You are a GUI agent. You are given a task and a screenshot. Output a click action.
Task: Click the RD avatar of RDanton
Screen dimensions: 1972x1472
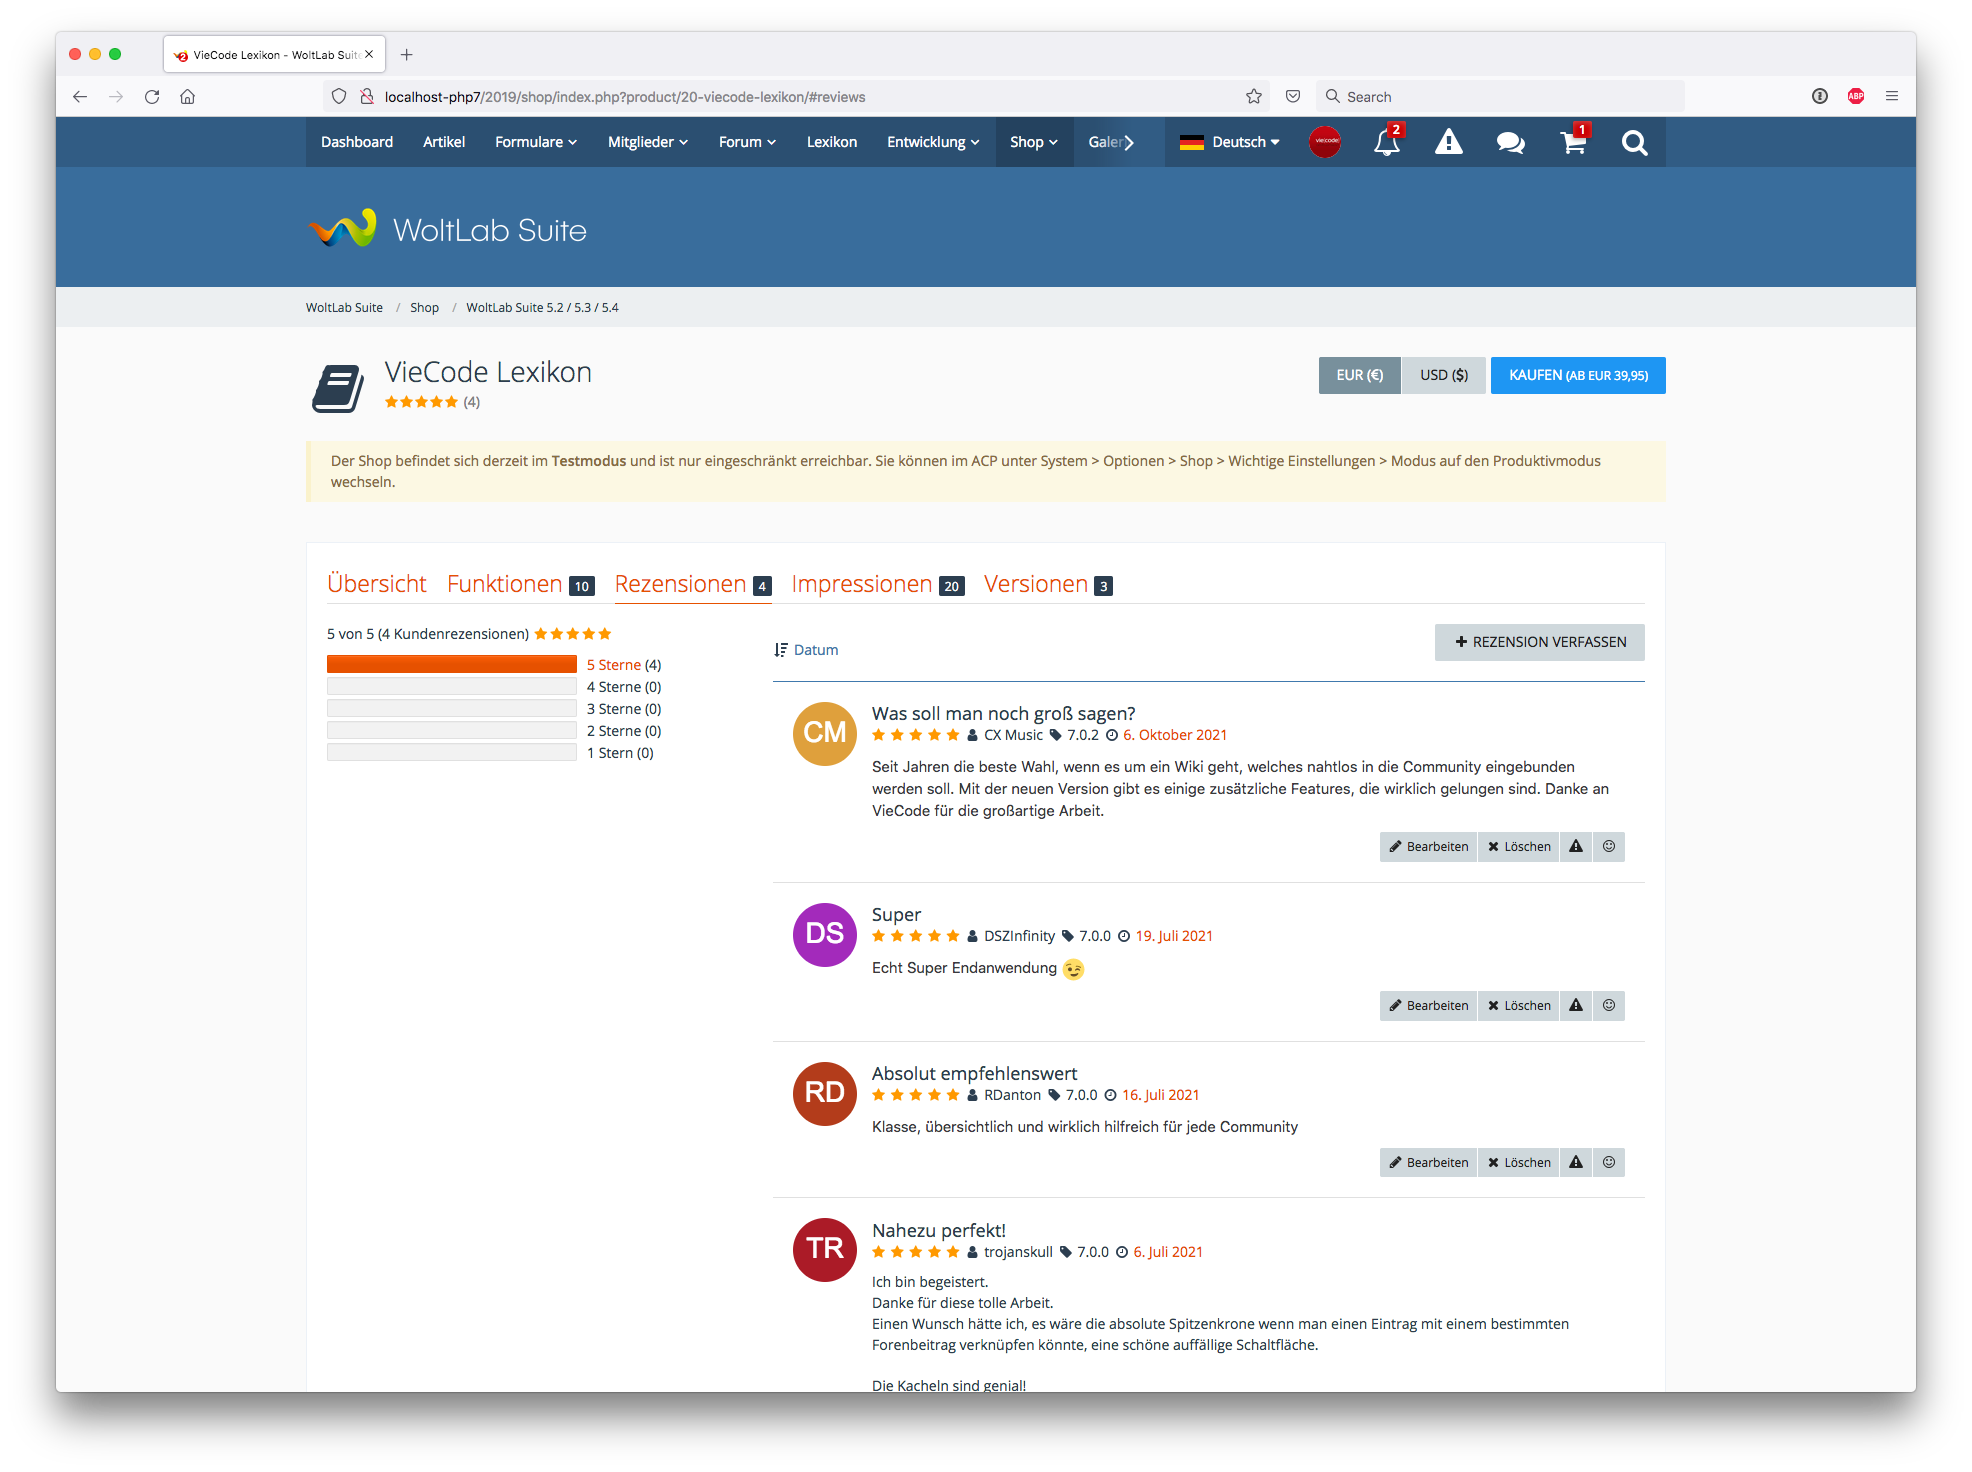pyautogui.click(x=824, y=1093)
